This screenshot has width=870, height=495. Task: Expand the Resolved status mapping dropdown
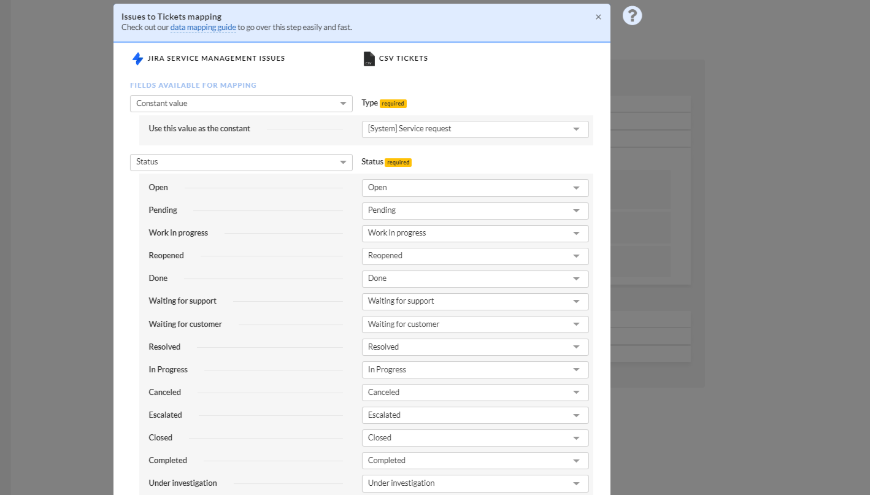click(475, 347)
